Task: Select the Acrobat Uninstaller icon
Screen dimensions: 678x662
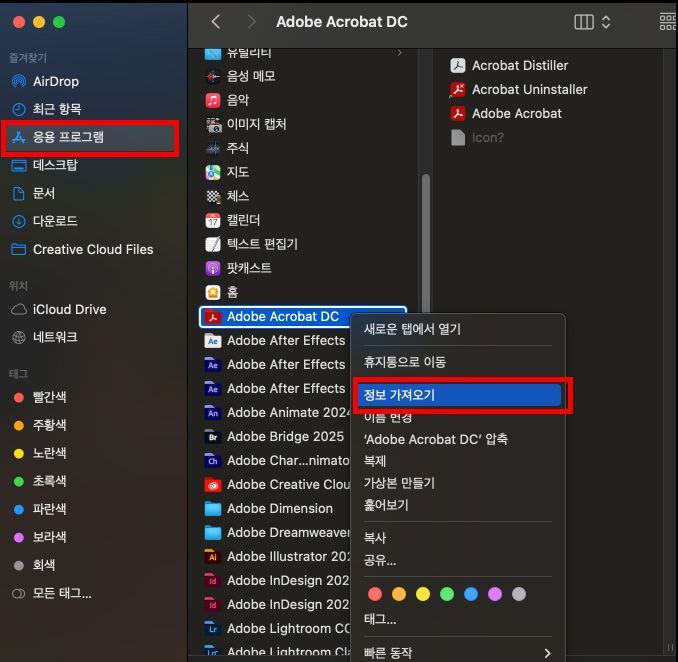Action: (457, 90)
